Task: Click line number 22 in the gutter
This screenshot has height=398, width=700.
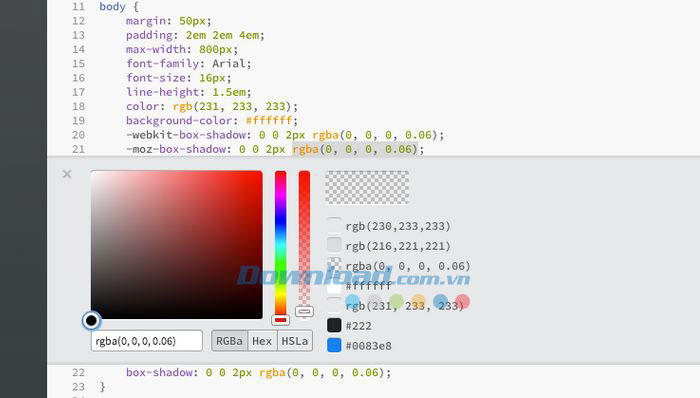Action: pyautogui.click(x=79, y=373)
